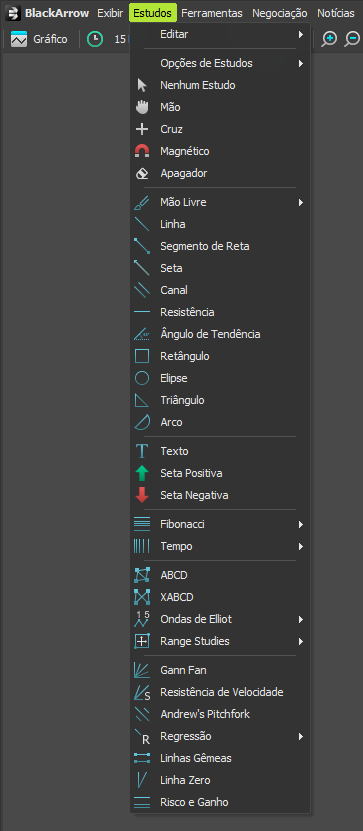The width and height of the screenshot is (363, 831).
Task: Expand the Editar submenu arrow
Action: coord(300,34)
